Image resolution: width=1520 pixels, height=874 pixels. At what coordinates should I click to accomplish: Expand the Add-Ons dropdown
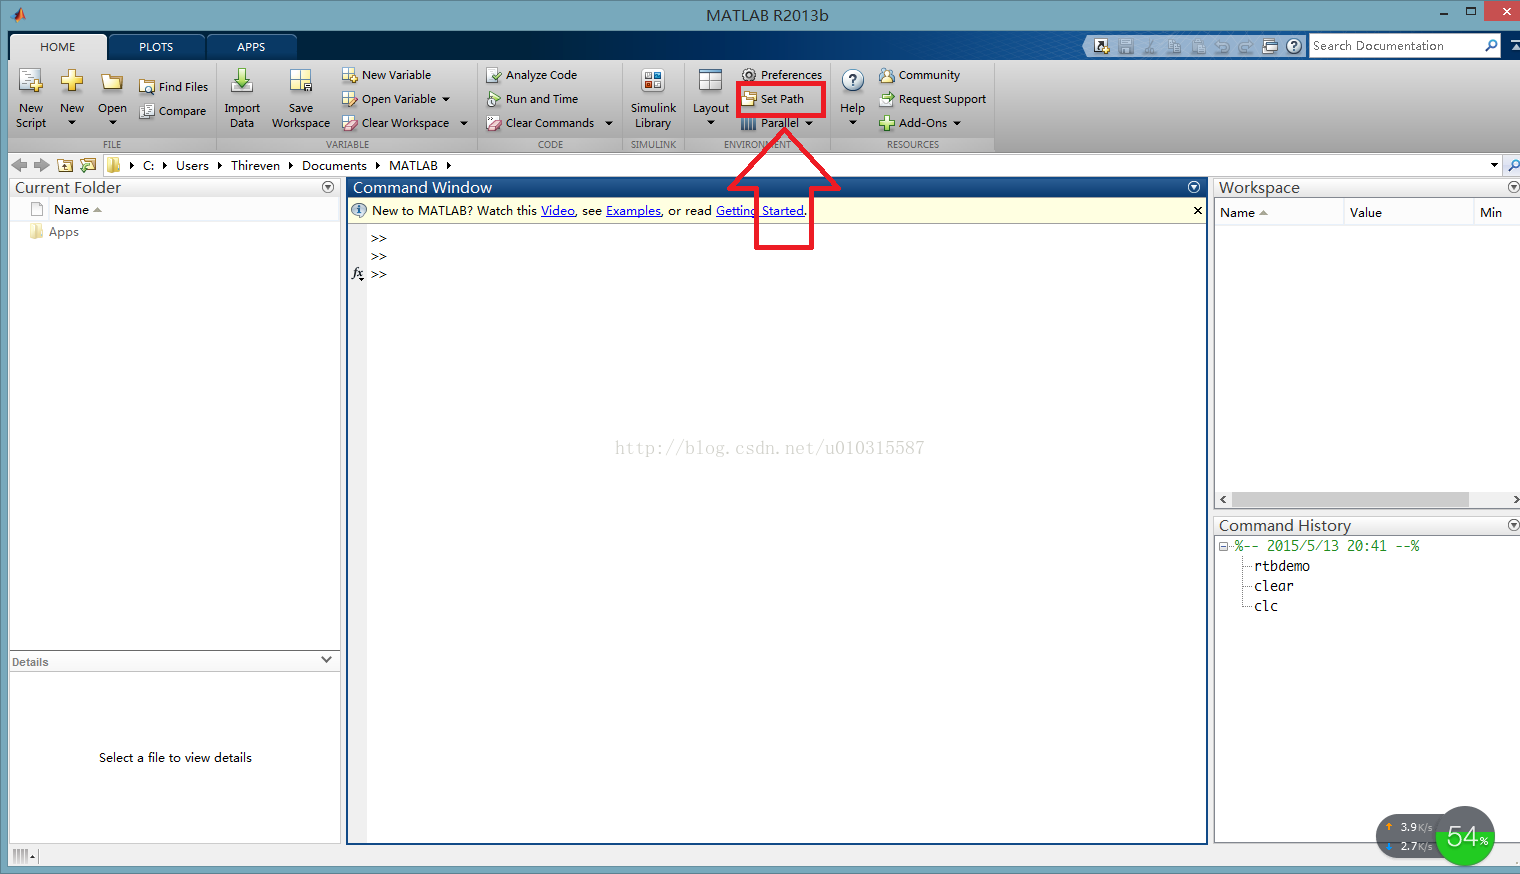tap(957, 123)
